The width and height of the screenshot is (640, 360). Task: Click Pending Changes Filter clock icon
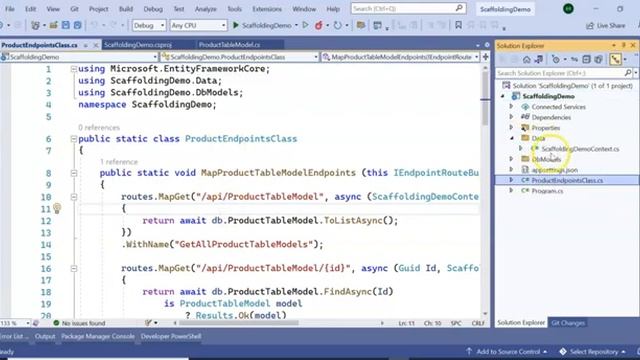click(556, 60)
